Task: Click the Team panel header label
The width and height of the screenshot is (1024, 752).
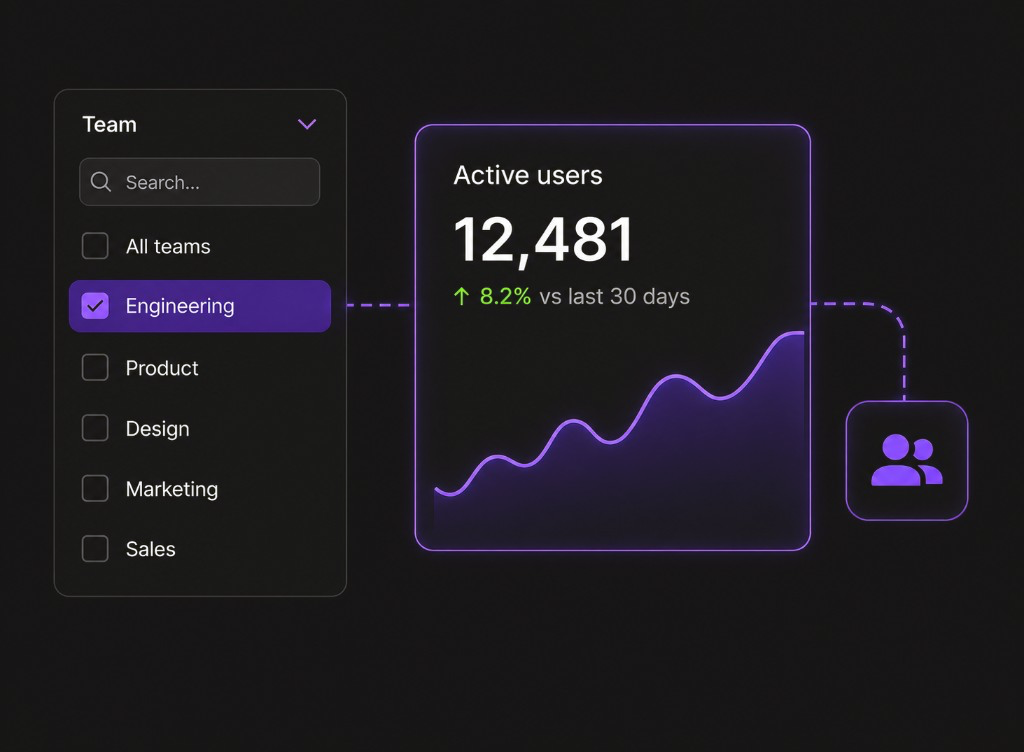Action: pos(110,124)
